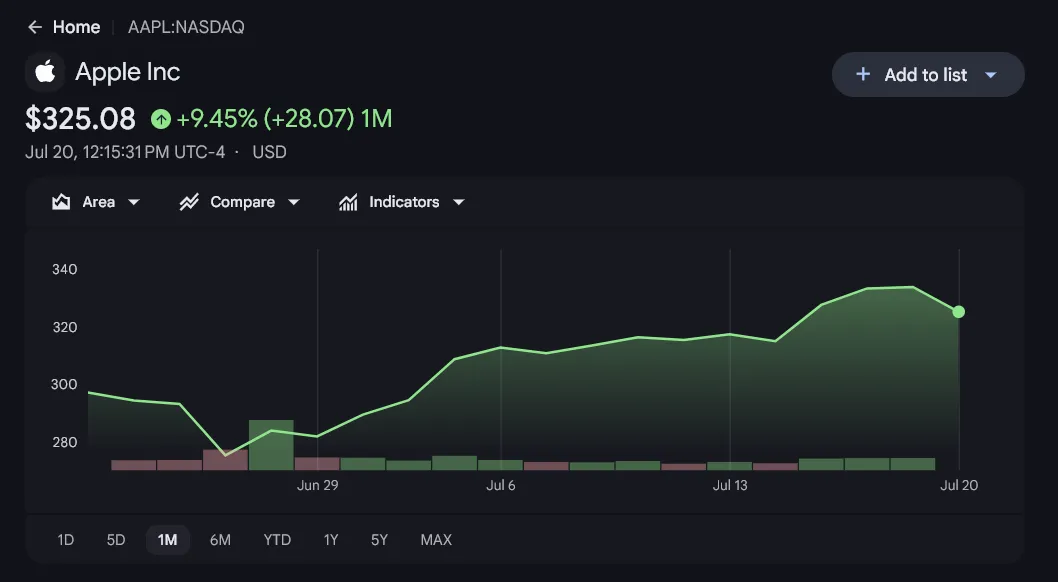Click the Apple logo icon
The width and height of the screenshot is (1058, 582).
click(x=45, y=71)
